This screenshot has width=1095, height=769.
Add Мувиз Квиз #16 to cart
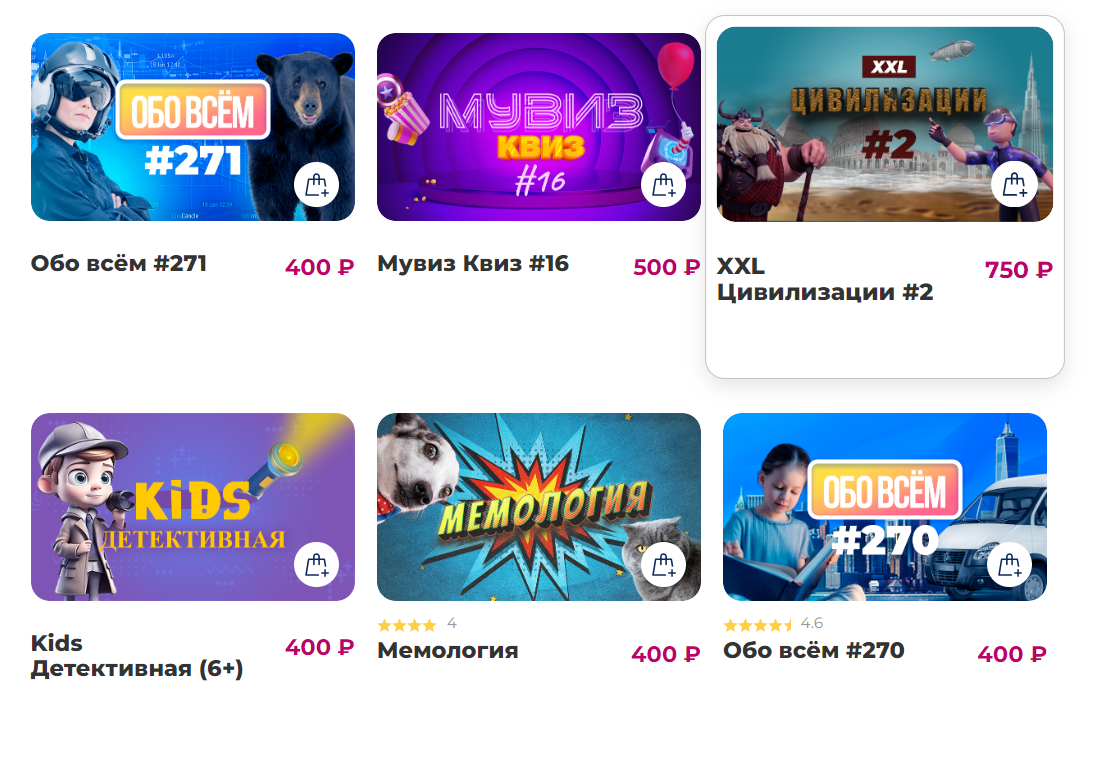tap(663, 185)
